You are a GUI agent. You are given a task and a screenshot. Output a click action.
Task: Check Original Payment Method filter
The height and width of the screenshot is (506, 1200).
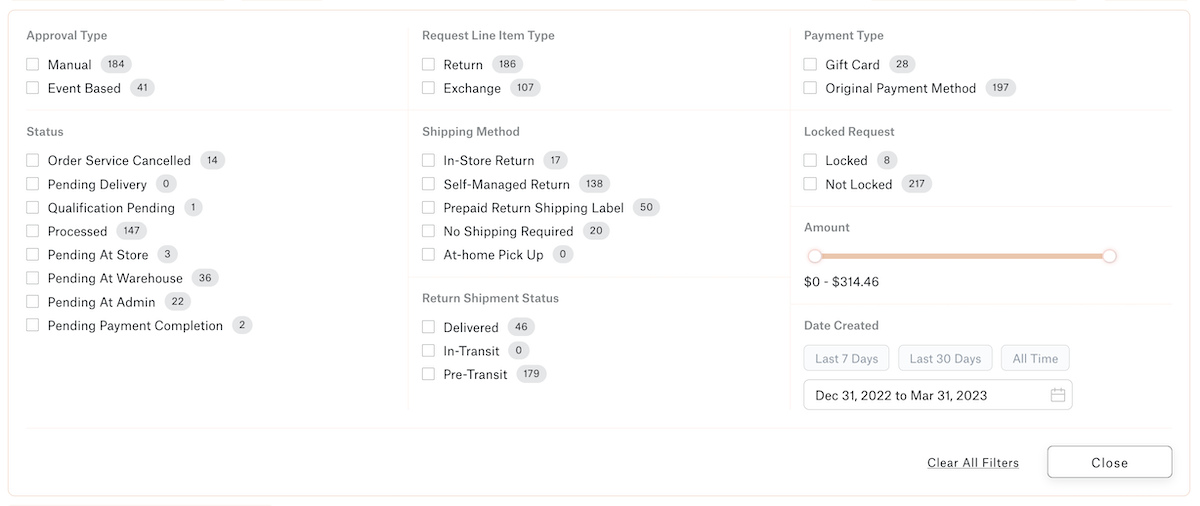pos(811,88)
